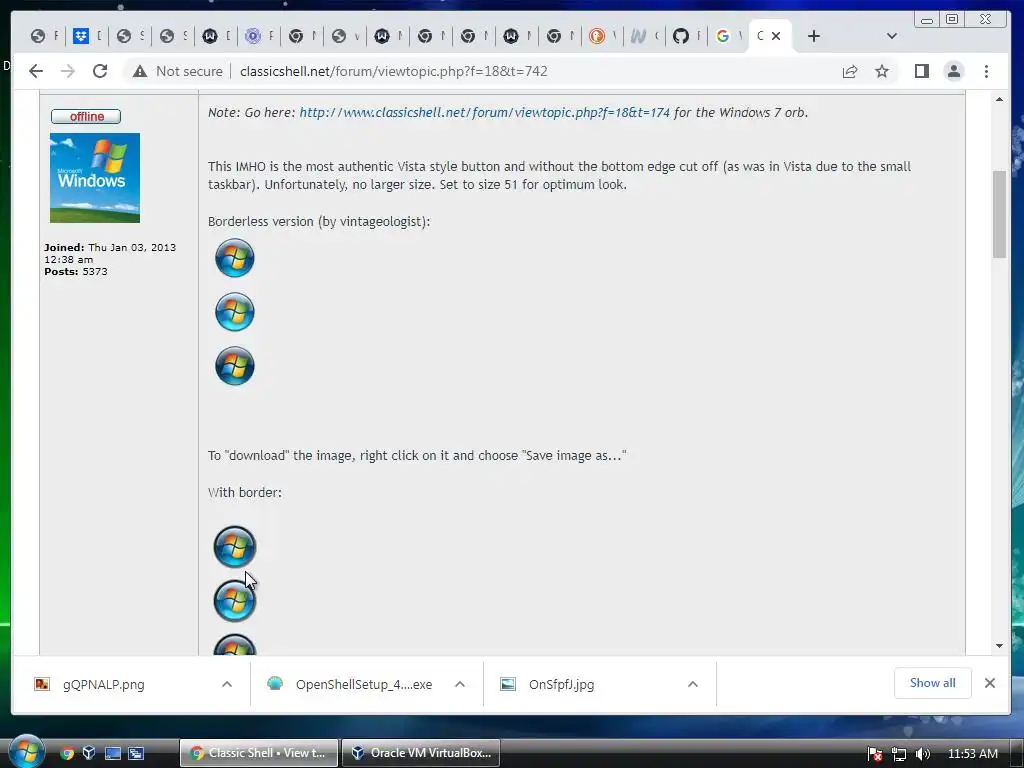The width and height of the screenshot is (1024, 768).
Task: Bookmark this page with the star
Action: click(882, 71)
